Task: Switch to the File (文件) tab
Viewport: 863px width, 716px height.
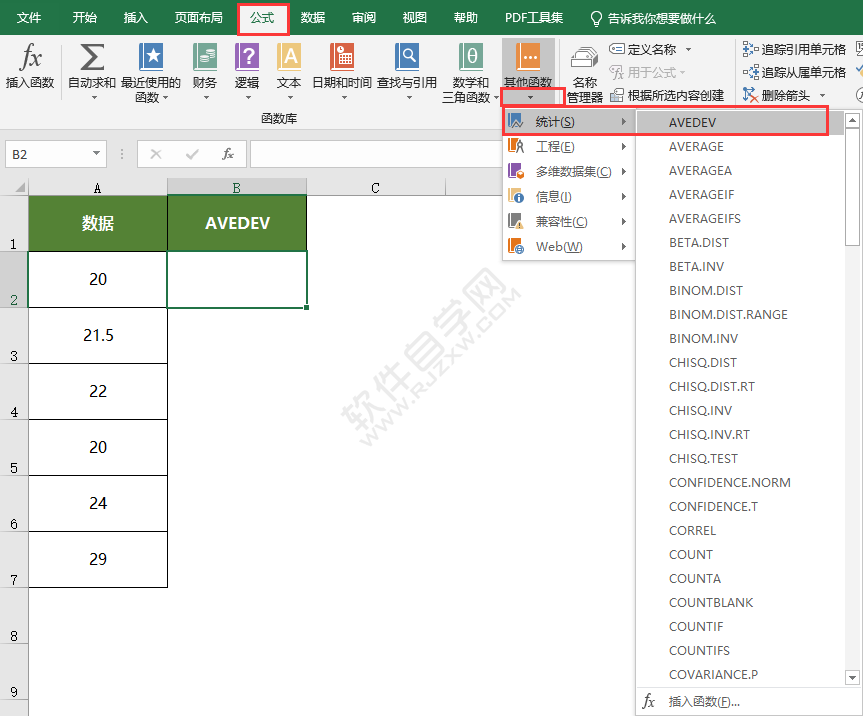Action: tap(29, 18)
